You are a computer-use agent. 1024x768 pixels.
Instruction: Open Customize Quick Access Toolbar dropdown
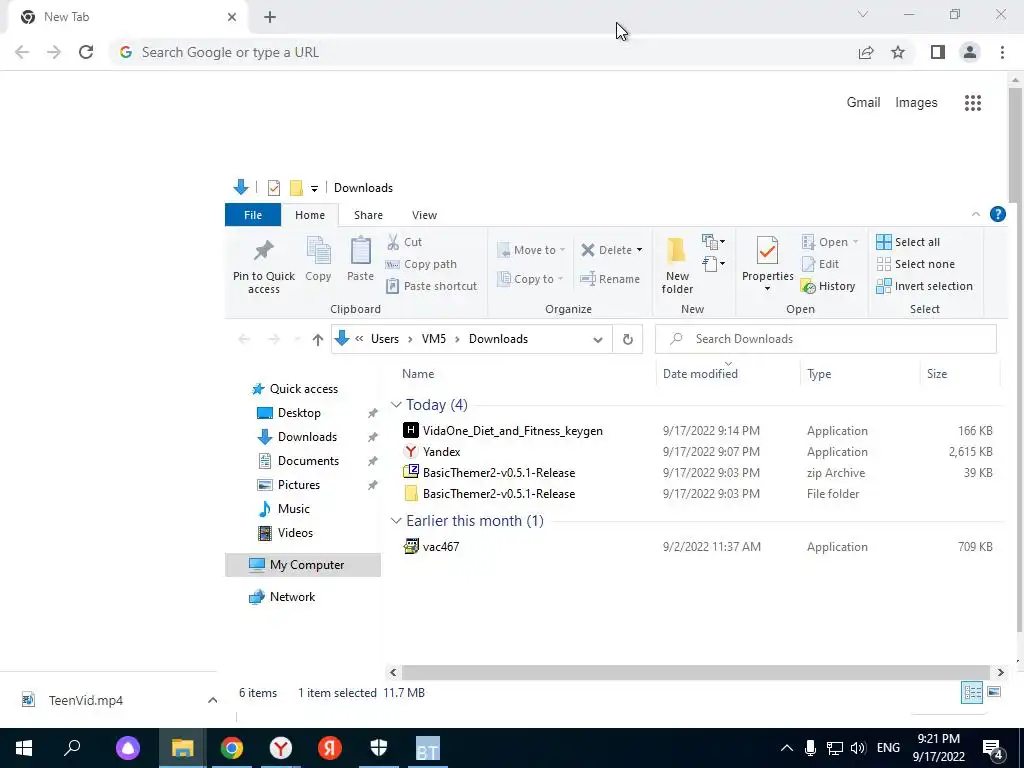point(314,189)
